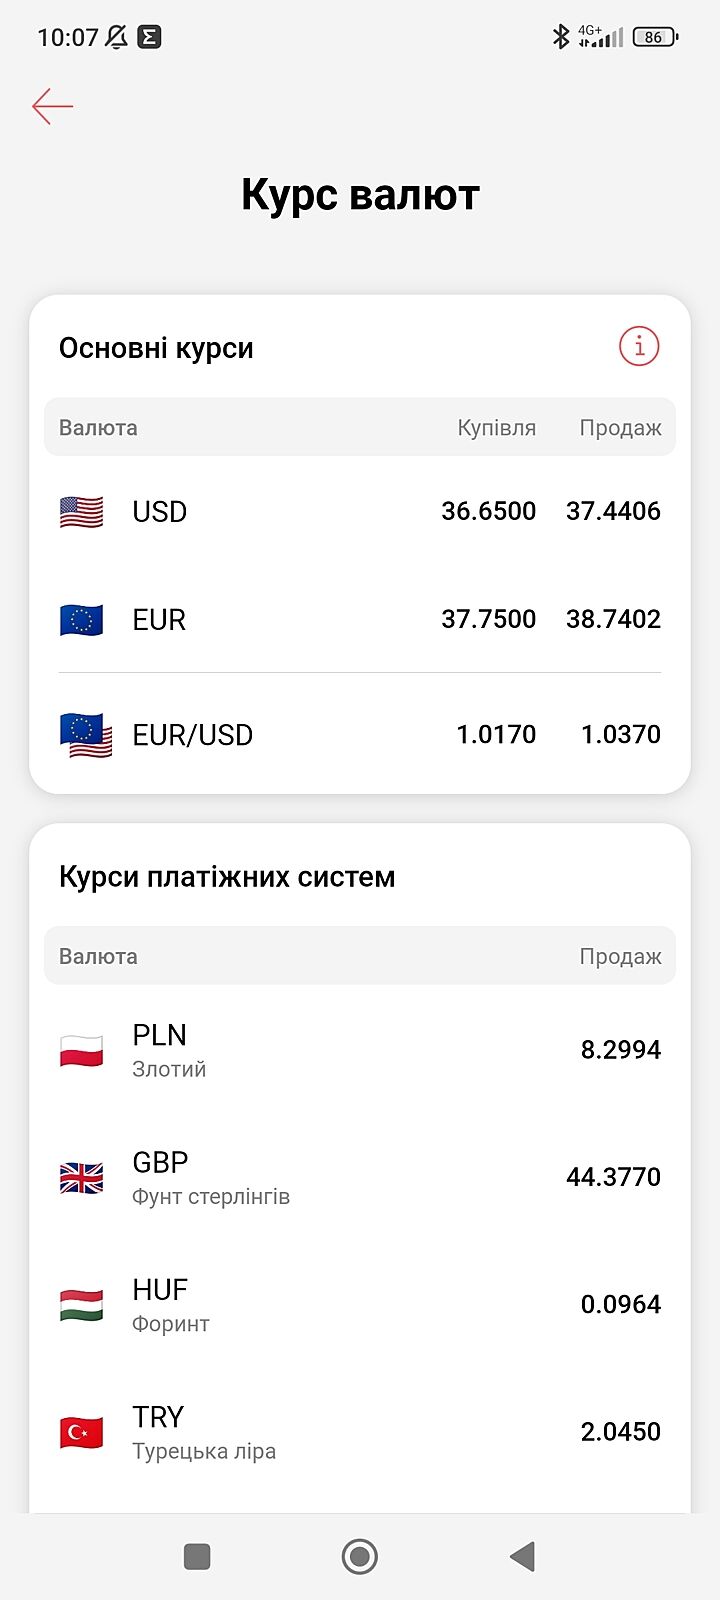Viewport: 720px width, 1600px height.
Task: Open the PLN Злотий row
Action: [360, 1050]
